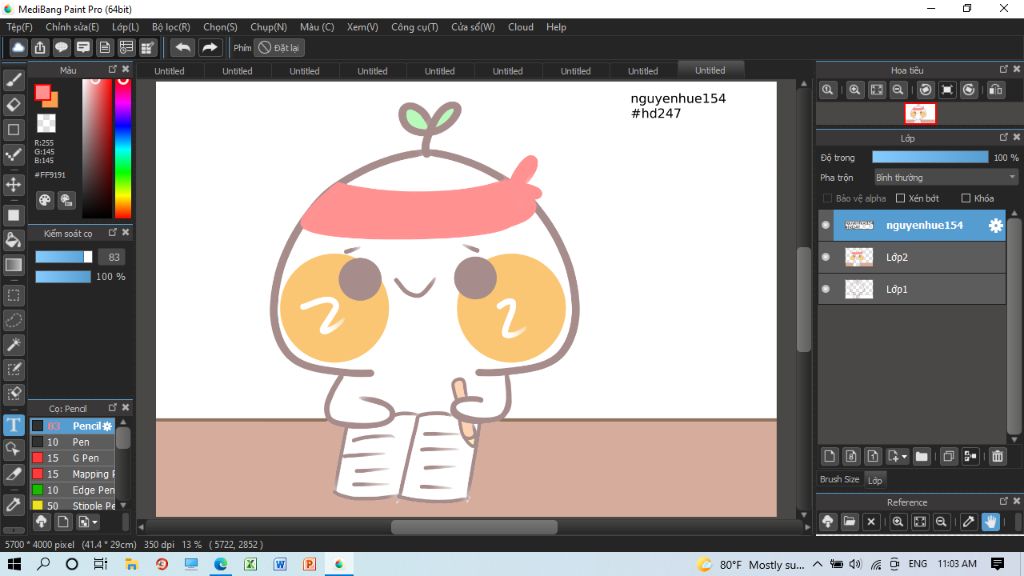Enable the Xén bớt checkbox
This screenshot has width=1024, height=576.
click(901, 198)
